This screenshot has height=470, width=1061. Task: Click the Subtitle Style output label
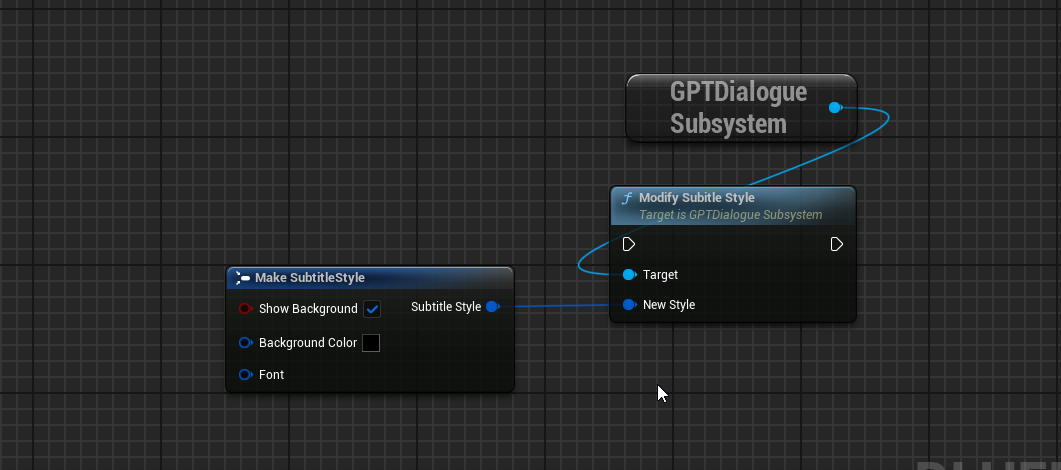446,307
